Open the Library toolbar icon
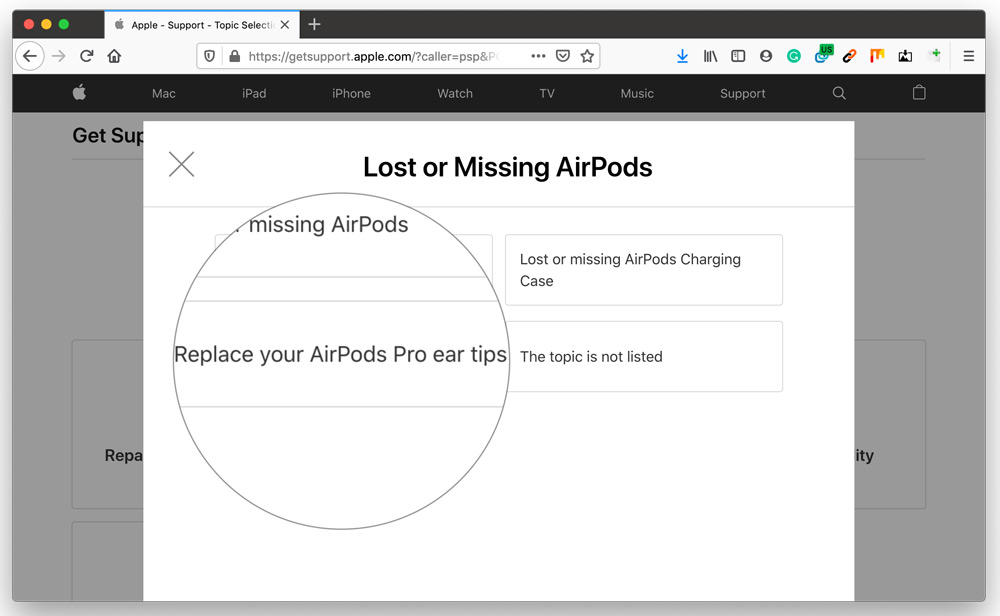This screenshot has height=616, width=1000. point(710,56)
